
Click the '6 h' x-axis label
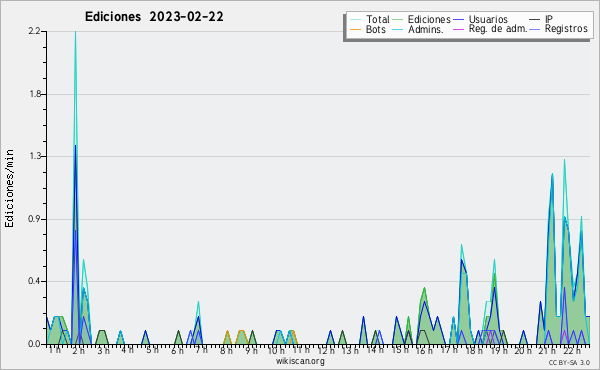tap(177, 350)
